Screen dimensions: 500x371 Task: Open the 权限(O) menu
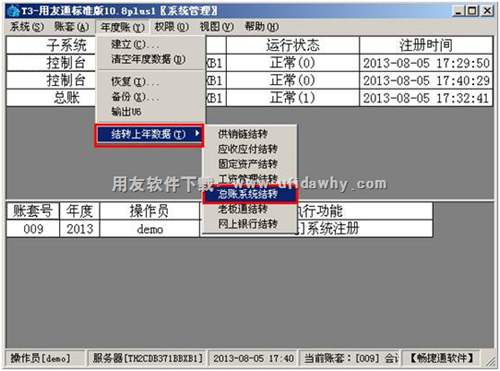tap(171, 27)
